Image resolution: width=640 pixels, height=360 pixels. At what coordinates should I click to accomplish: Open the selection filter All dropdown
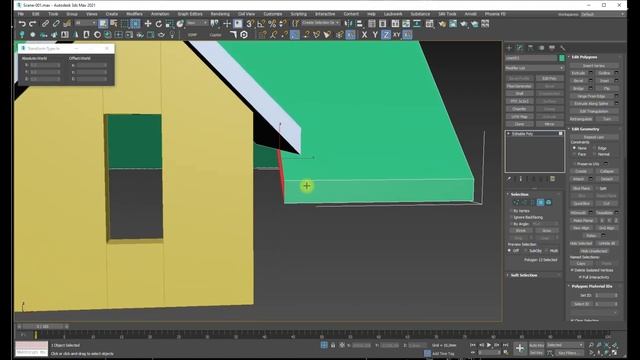pyautogui.click(x=86, y=23)
